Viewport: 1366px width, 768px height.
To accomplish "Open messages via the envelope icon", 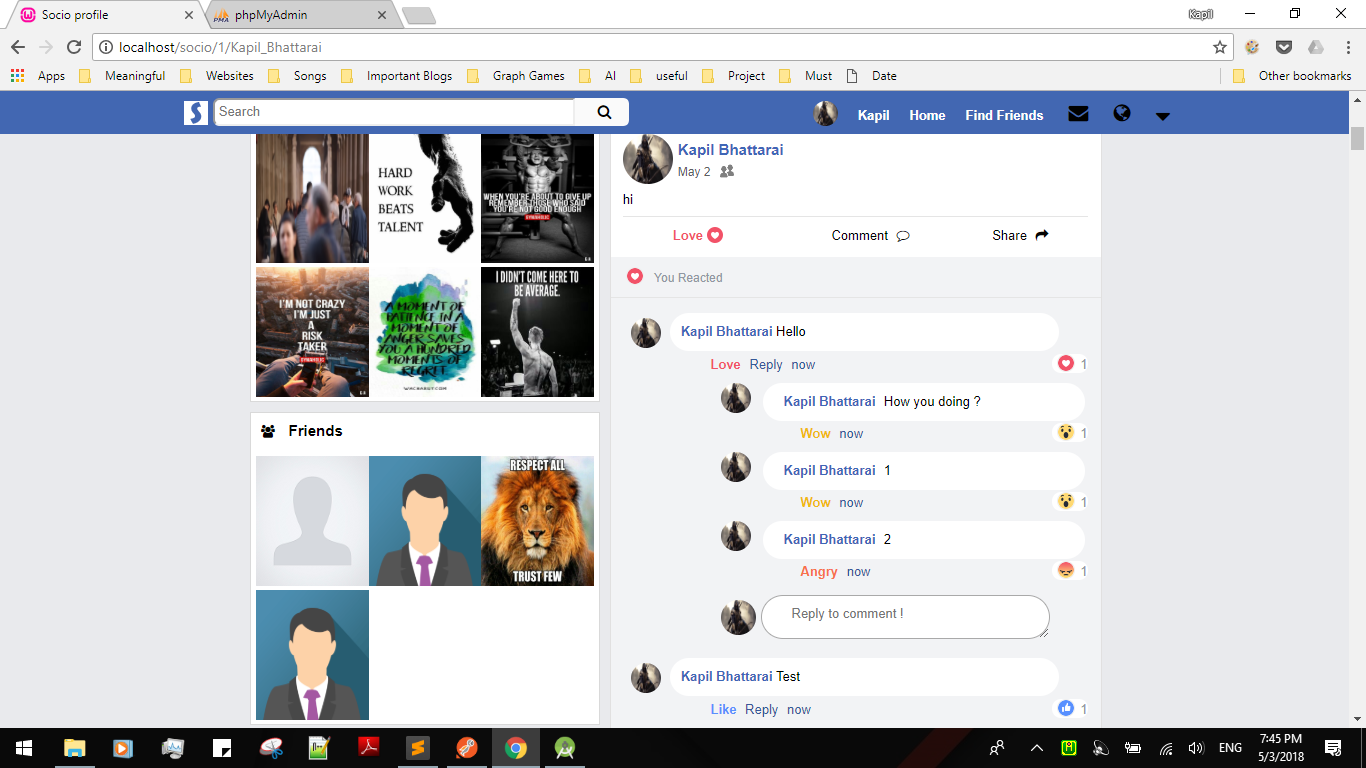I will 1078,114.
